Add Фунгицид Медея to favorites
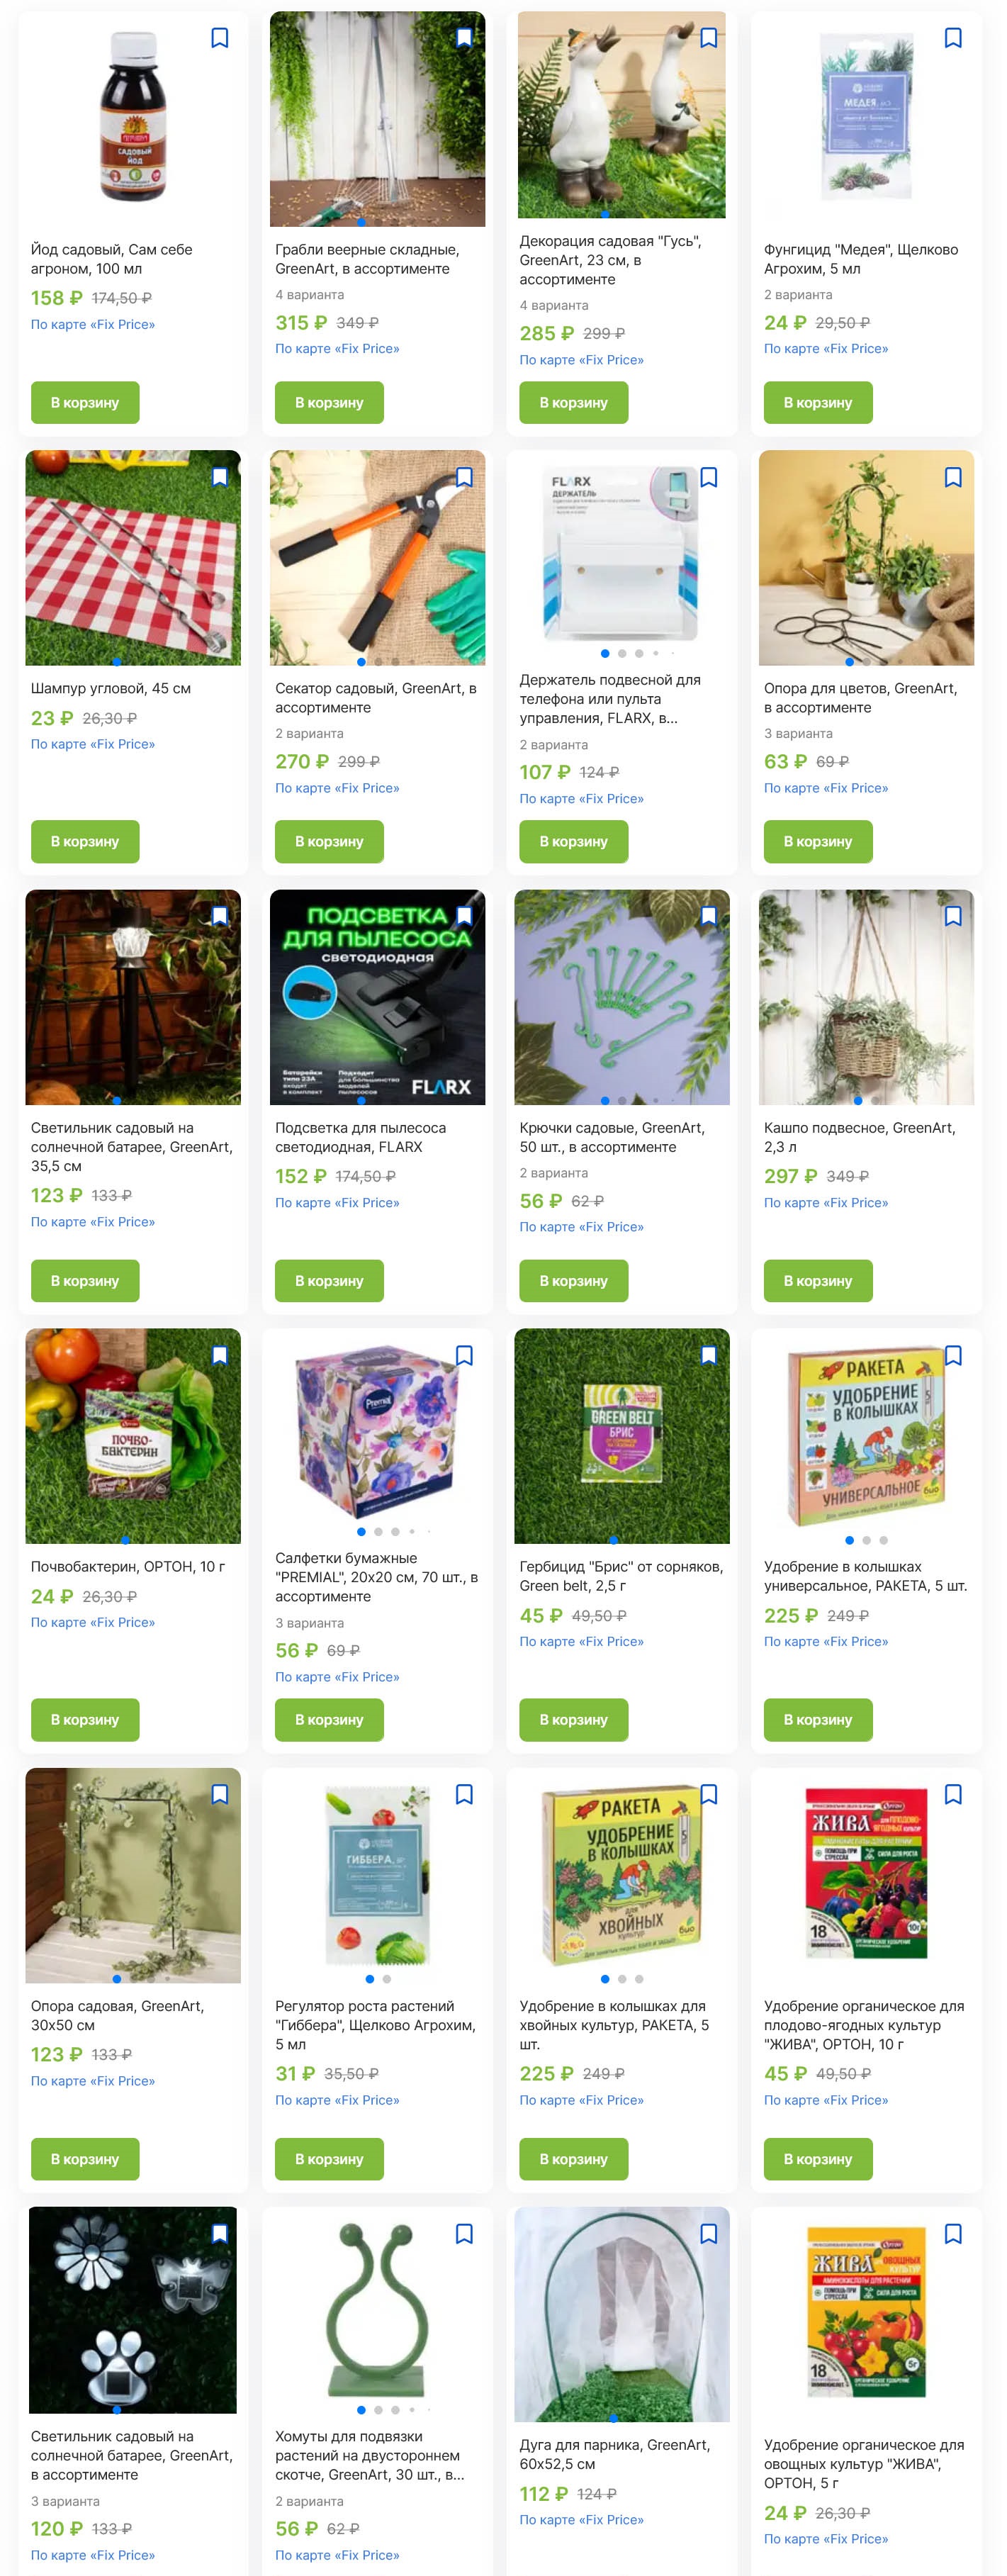1007x2576 pixels. click(953, 38)
